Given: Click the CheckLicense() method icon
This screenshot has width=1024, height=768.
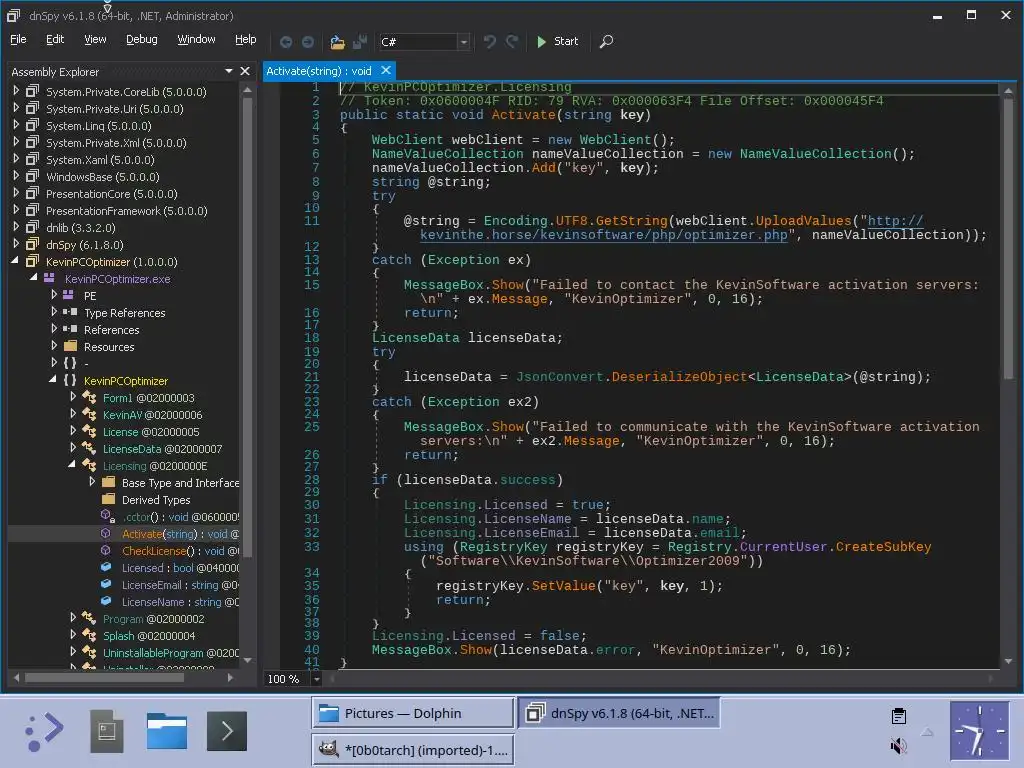Looking at the screenshot, I should click(106, 551).
